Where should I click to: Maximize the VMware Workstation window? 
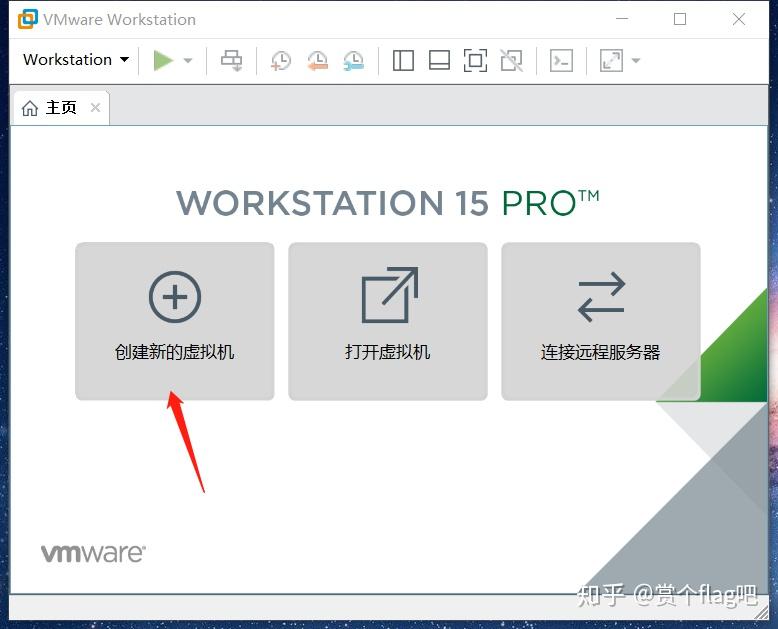click(x=680, y=19)
